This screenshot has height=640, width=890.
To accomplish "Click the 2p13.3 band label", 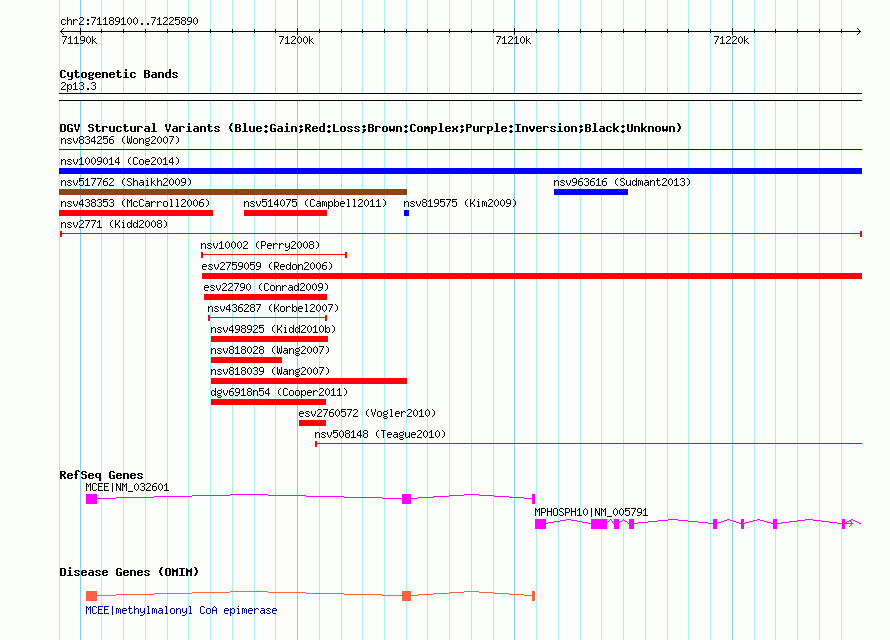I will coord(78,86).
